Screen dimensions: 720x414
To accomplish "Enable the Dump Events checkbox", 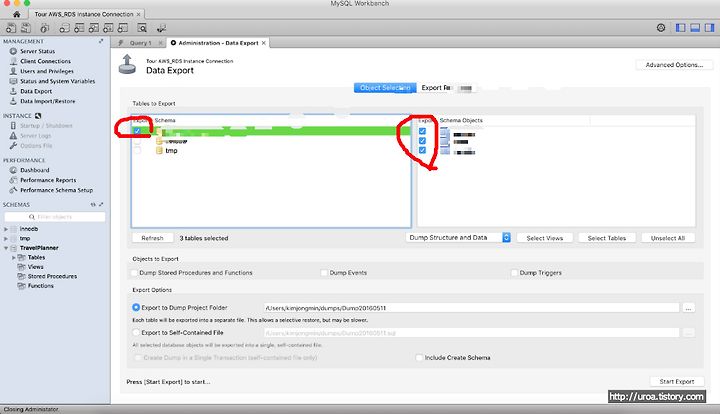I will [x=324, y=273].
